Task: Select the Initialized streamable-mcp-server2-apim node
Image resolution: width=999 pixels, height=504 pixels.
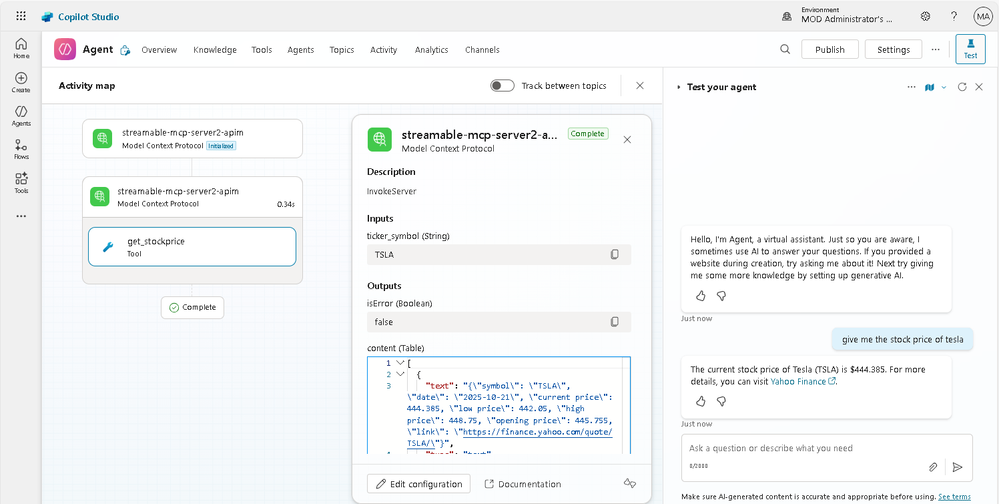Action: click(192, 138)
